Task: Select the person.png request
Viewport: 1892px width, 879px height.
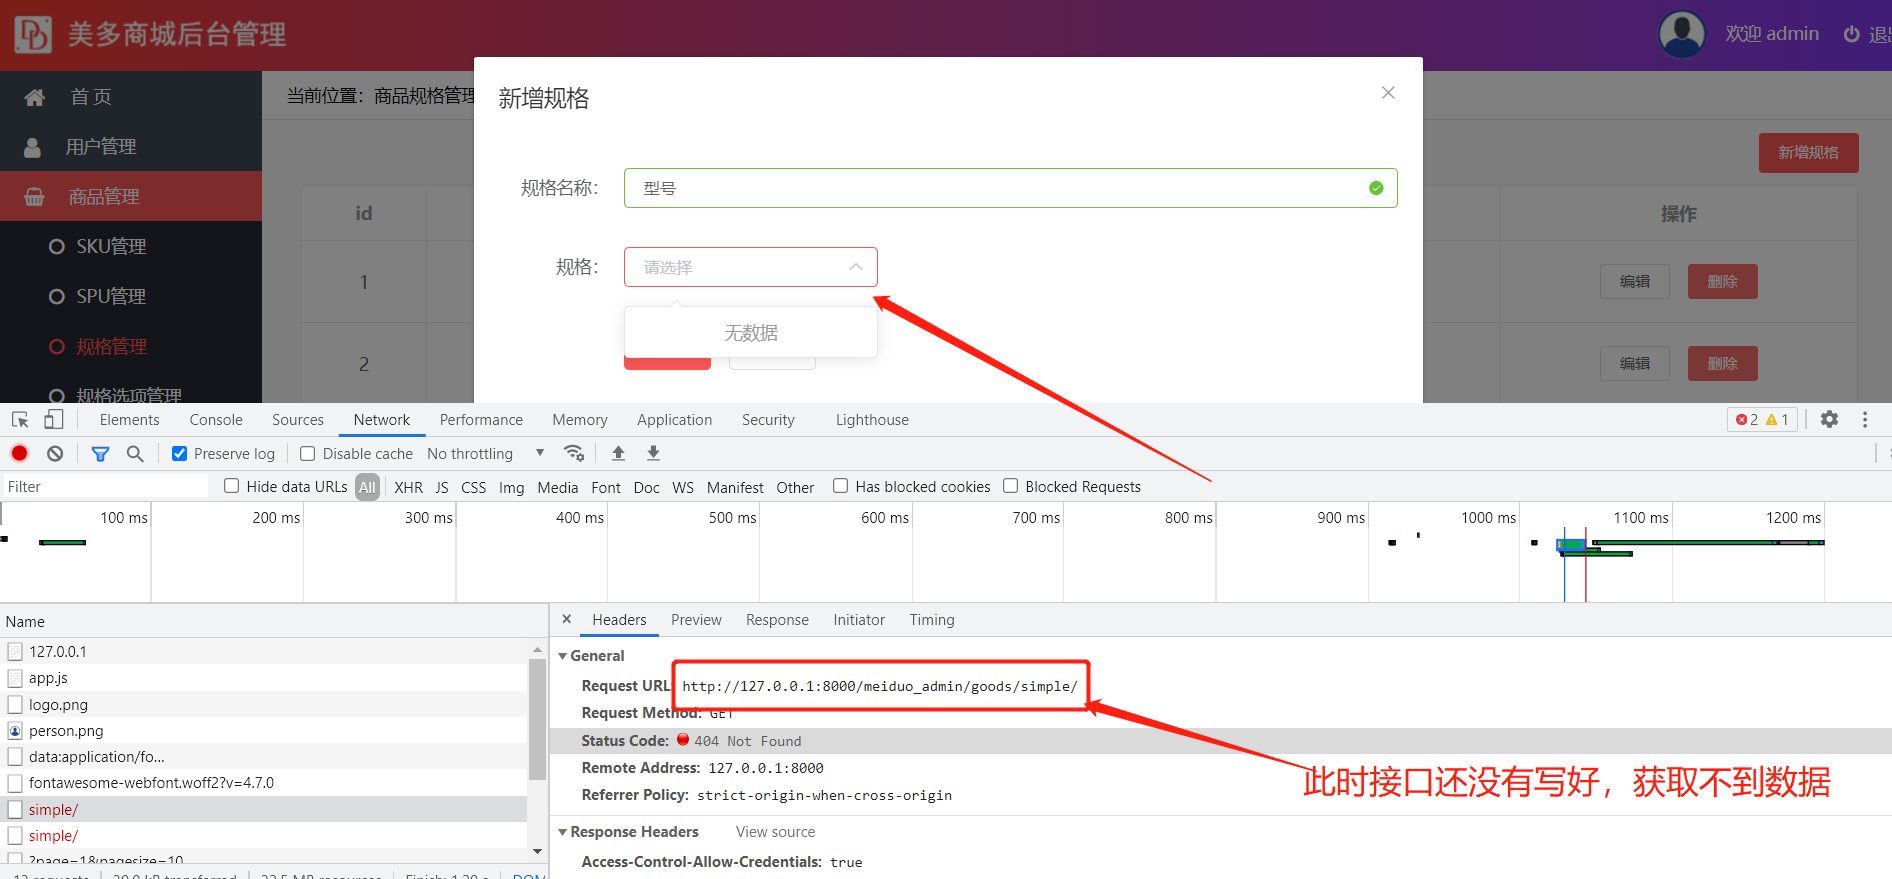Action: point(264,731)
